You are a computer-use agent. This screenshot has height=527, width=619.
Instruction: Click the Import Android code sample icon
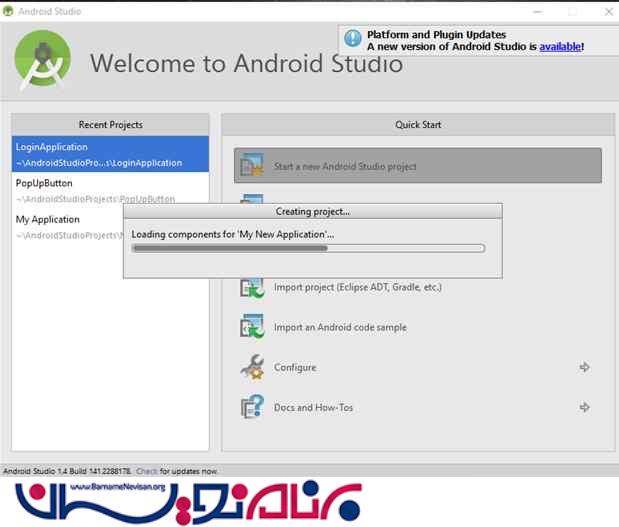click(x=252, y=326)
